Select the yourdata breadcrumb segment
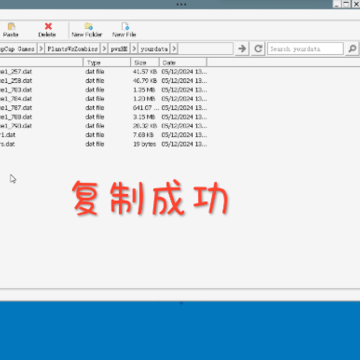The height and width of the screenshot is (360, 360). (x=154, y=49)
